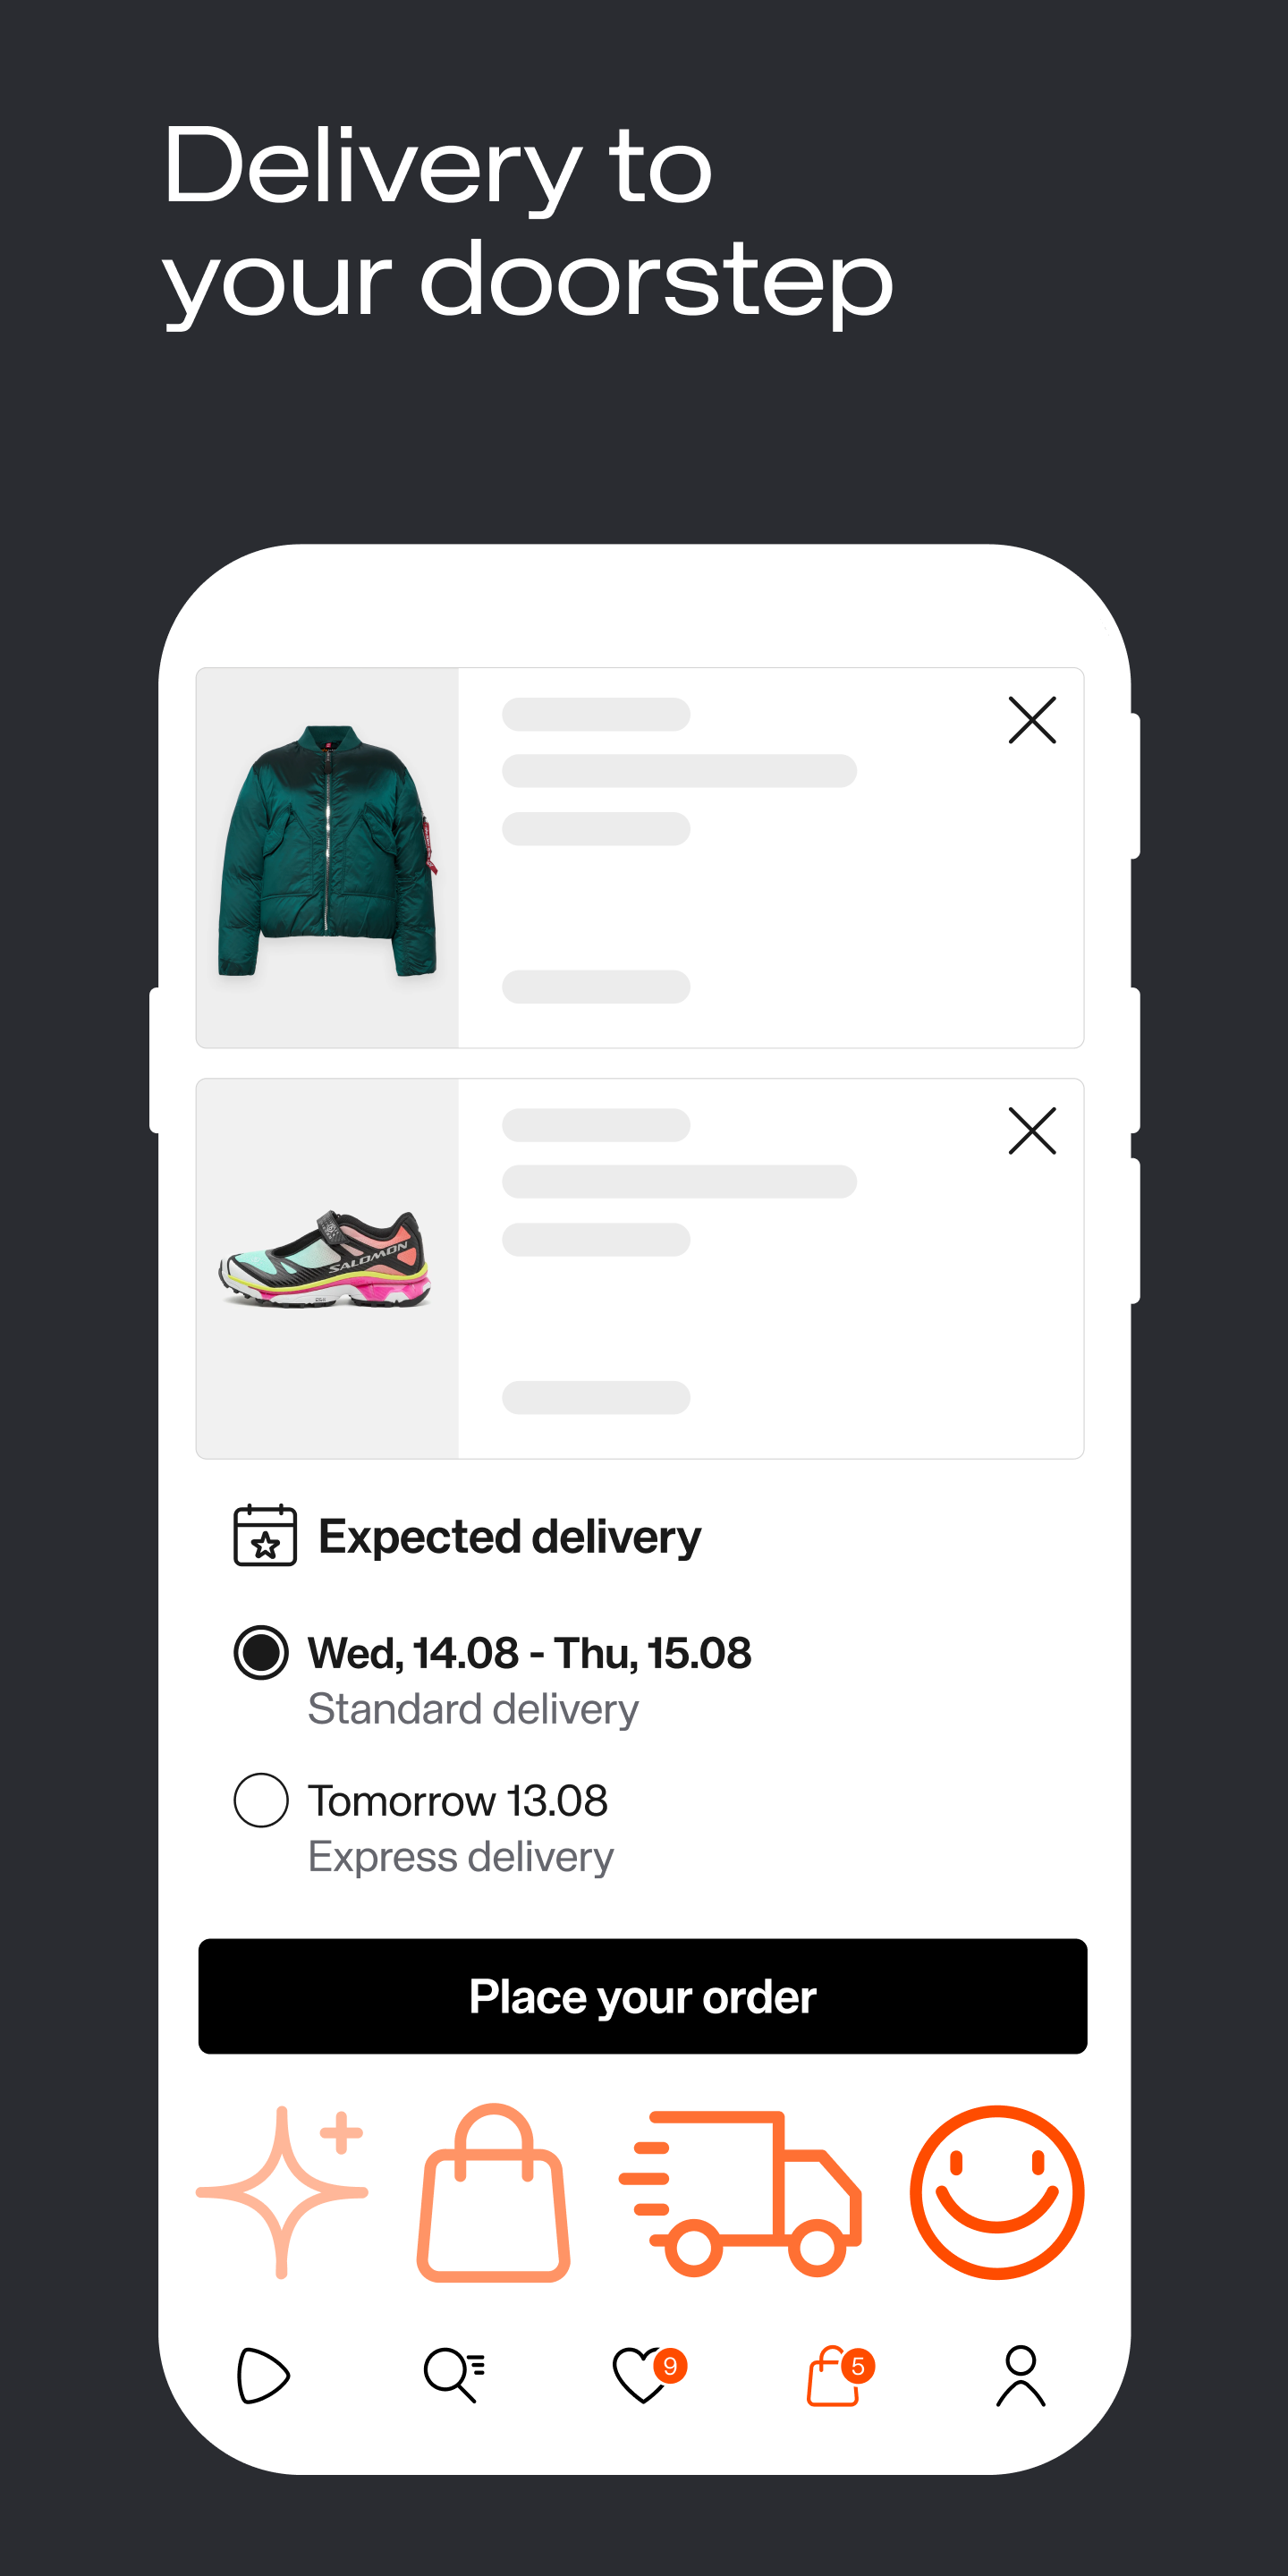1288x2576 pixels.
Task: Choose Express delivery Tomorrow 13.08
Action: 261,1800
